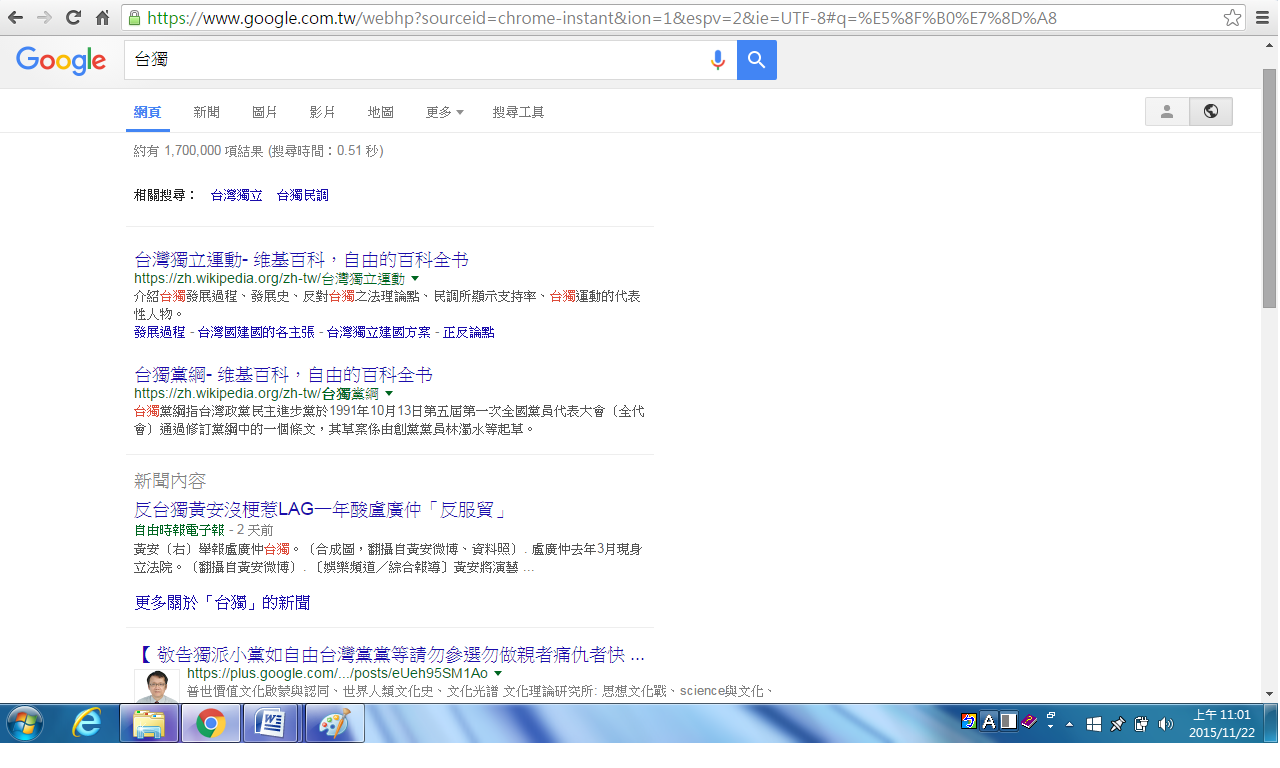
Task: Click the page scrollbar down arrow
Action: tap(1270, 693)
